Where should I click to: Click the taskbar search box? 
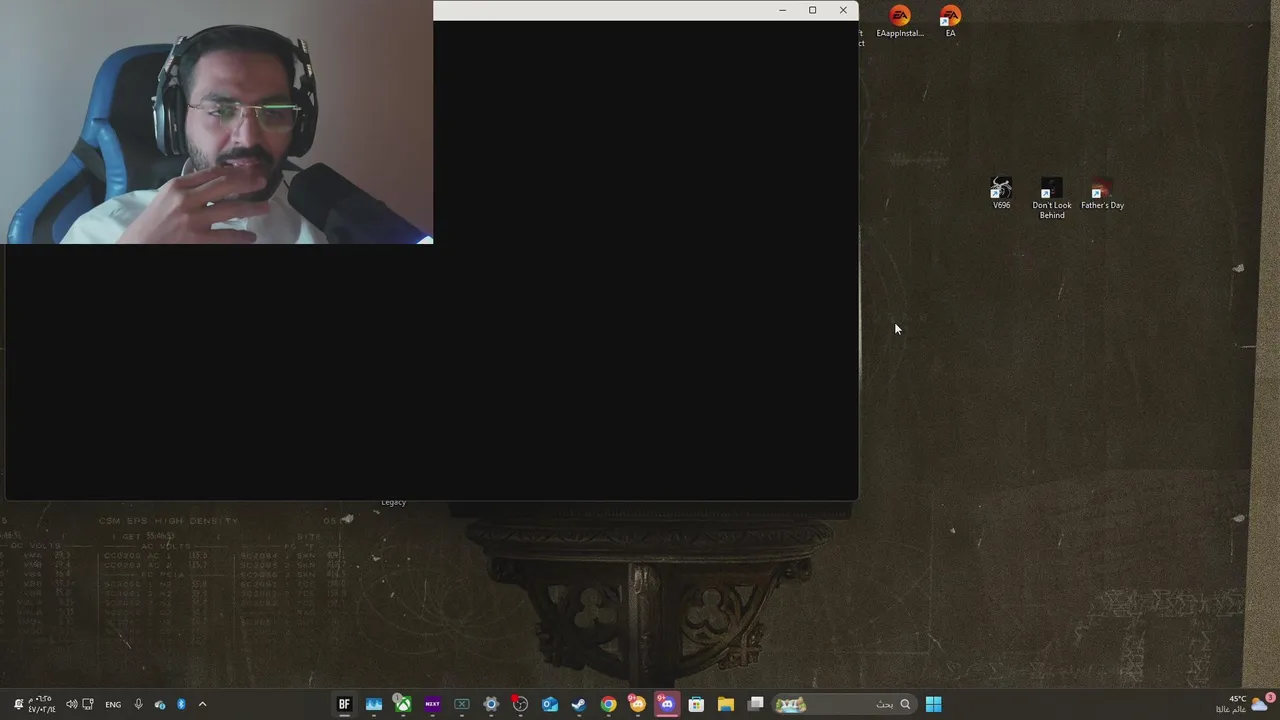[845, 704]
